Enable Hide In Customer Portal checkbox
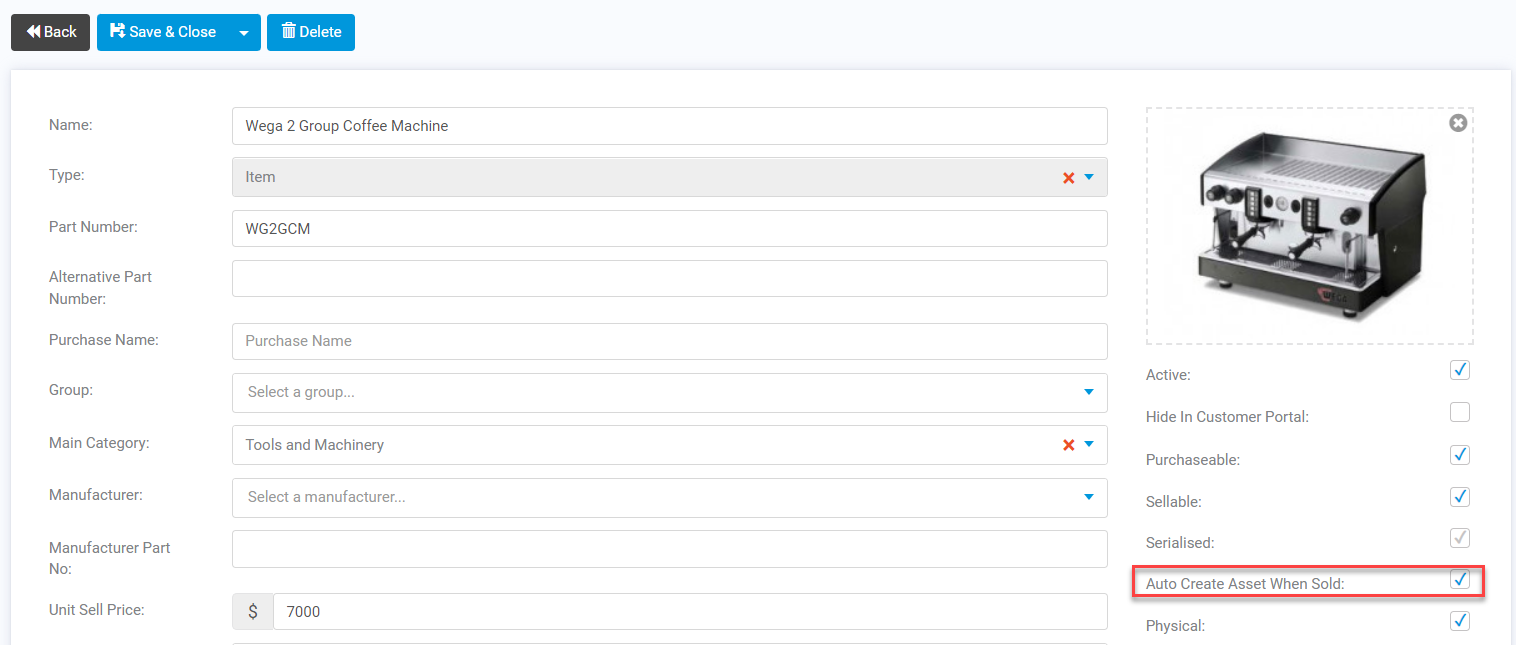 click(1460, 412)
